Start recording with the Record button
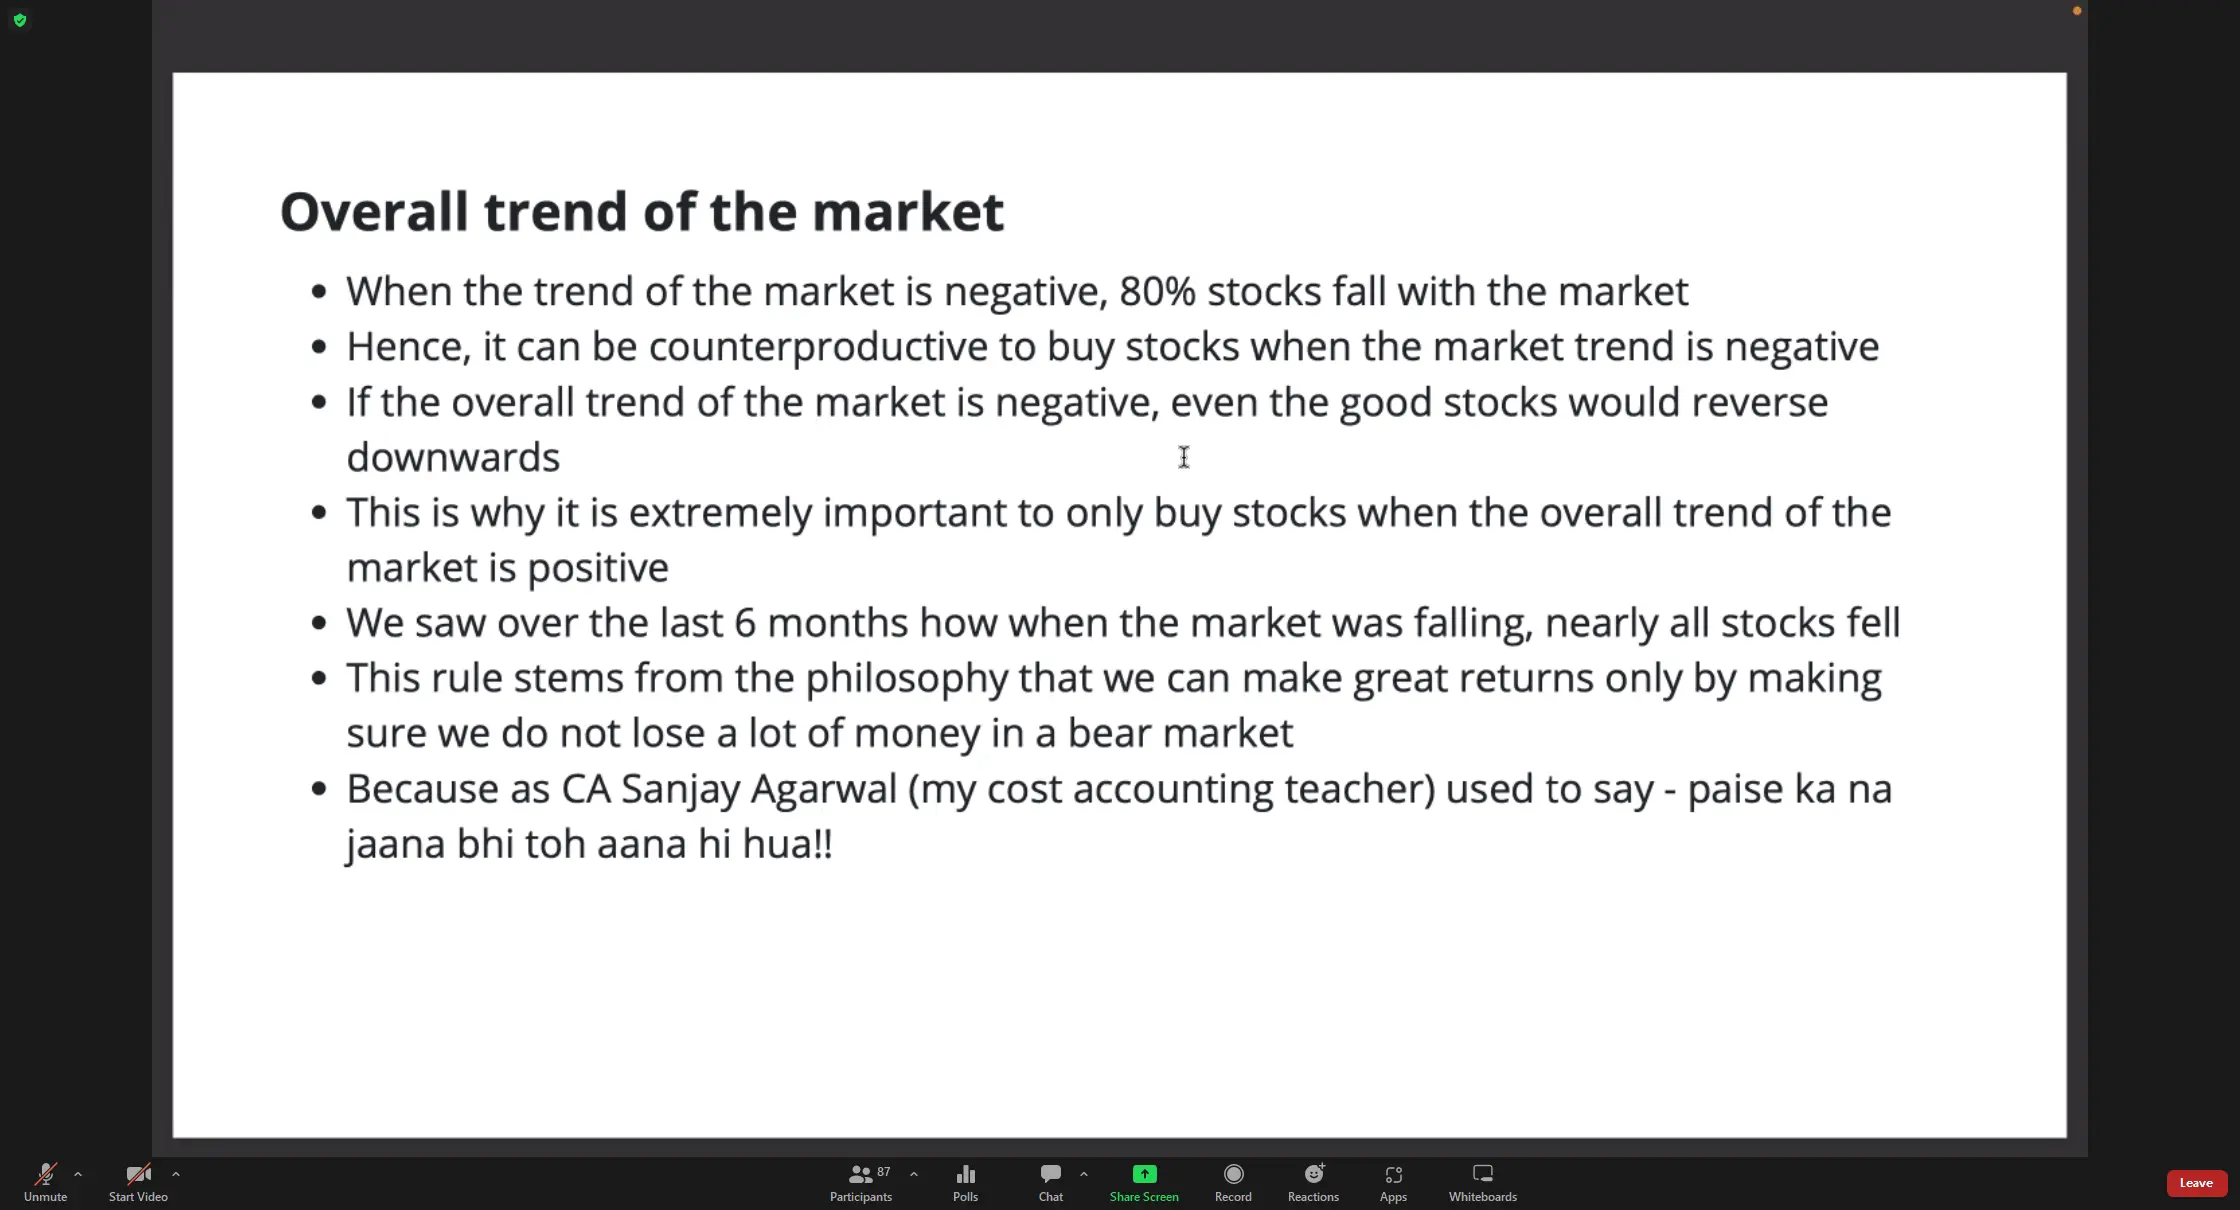Image resolution: width=2240 pixels, height=1210 pixels. [1233, 1181]
